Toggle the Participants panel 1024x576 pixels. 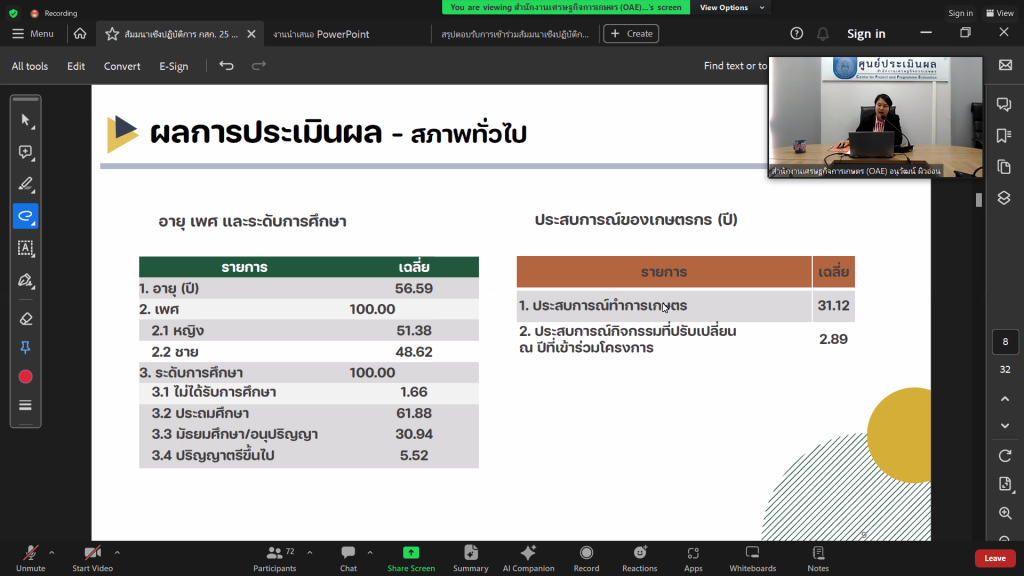click(275, 559)
